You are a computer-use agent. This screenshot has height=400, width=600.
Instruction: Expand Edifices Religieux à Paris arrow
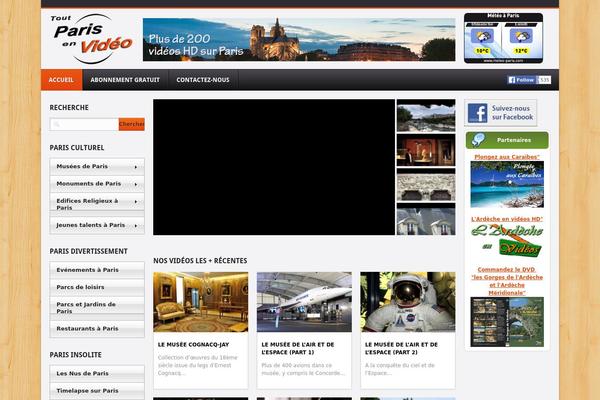coord(136,201)
